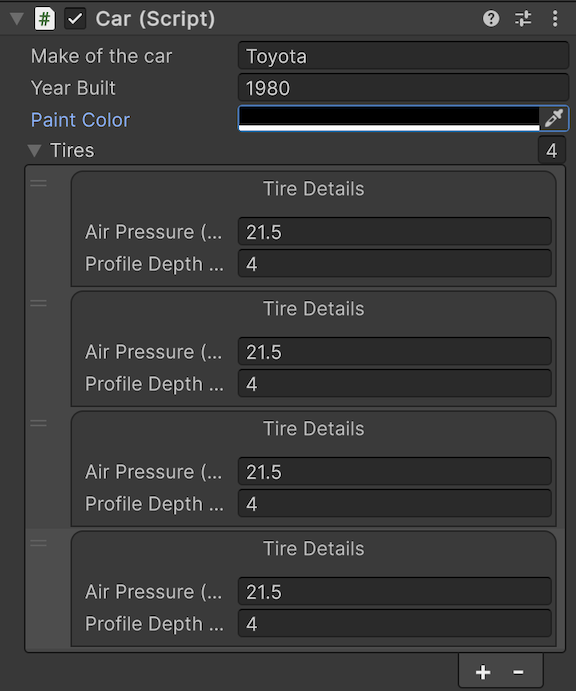
Task: Edit the Make of the car field
Action: [403, 56]
